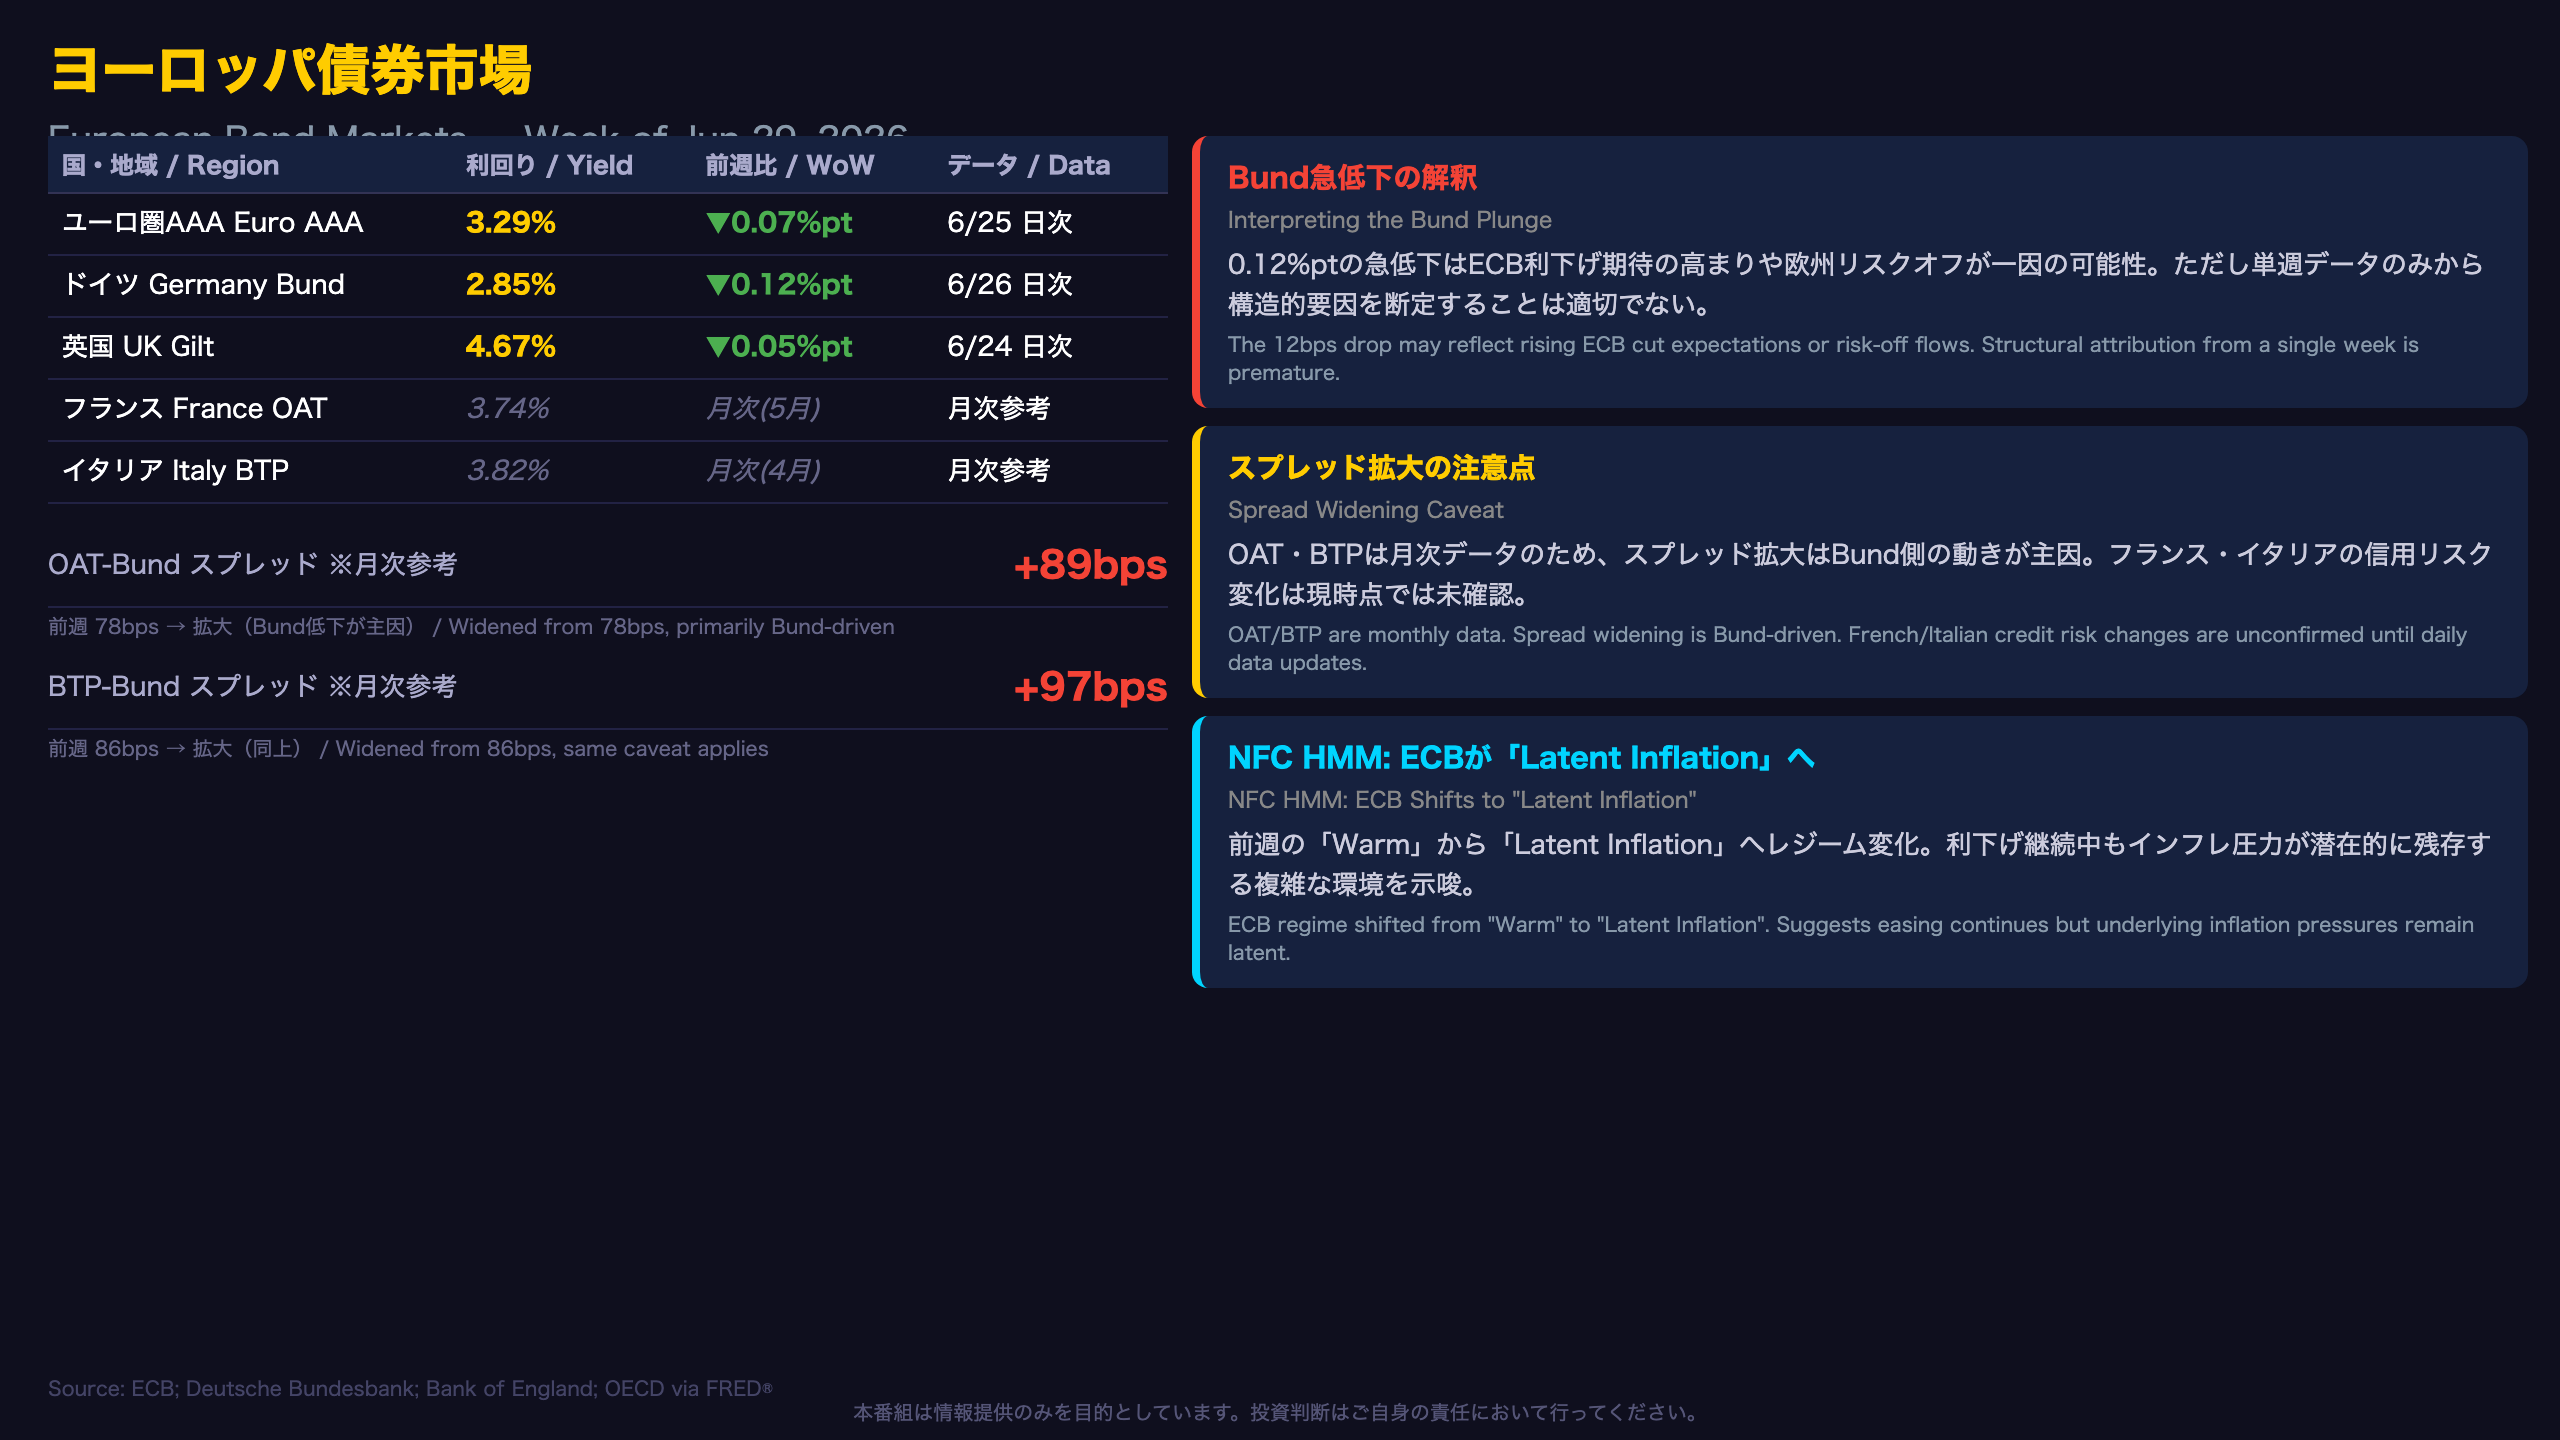
Task: Click the ▼0.12%pt change value
Action: click(779, 284)
